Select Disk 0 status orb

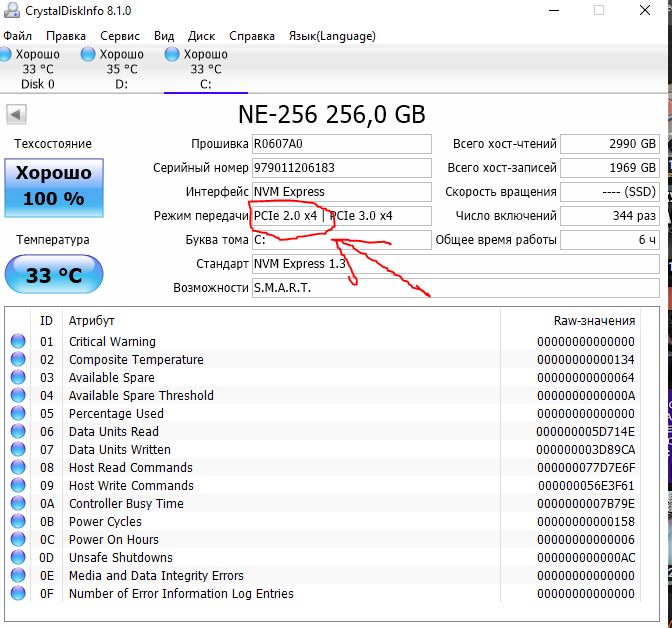click(8, 54)
